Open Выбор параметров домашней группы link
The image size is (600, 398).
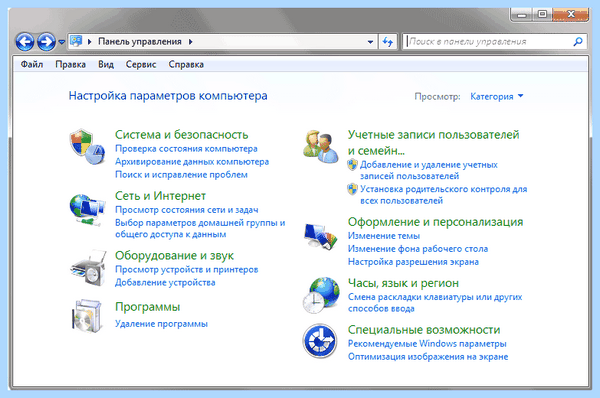point(200,228)
